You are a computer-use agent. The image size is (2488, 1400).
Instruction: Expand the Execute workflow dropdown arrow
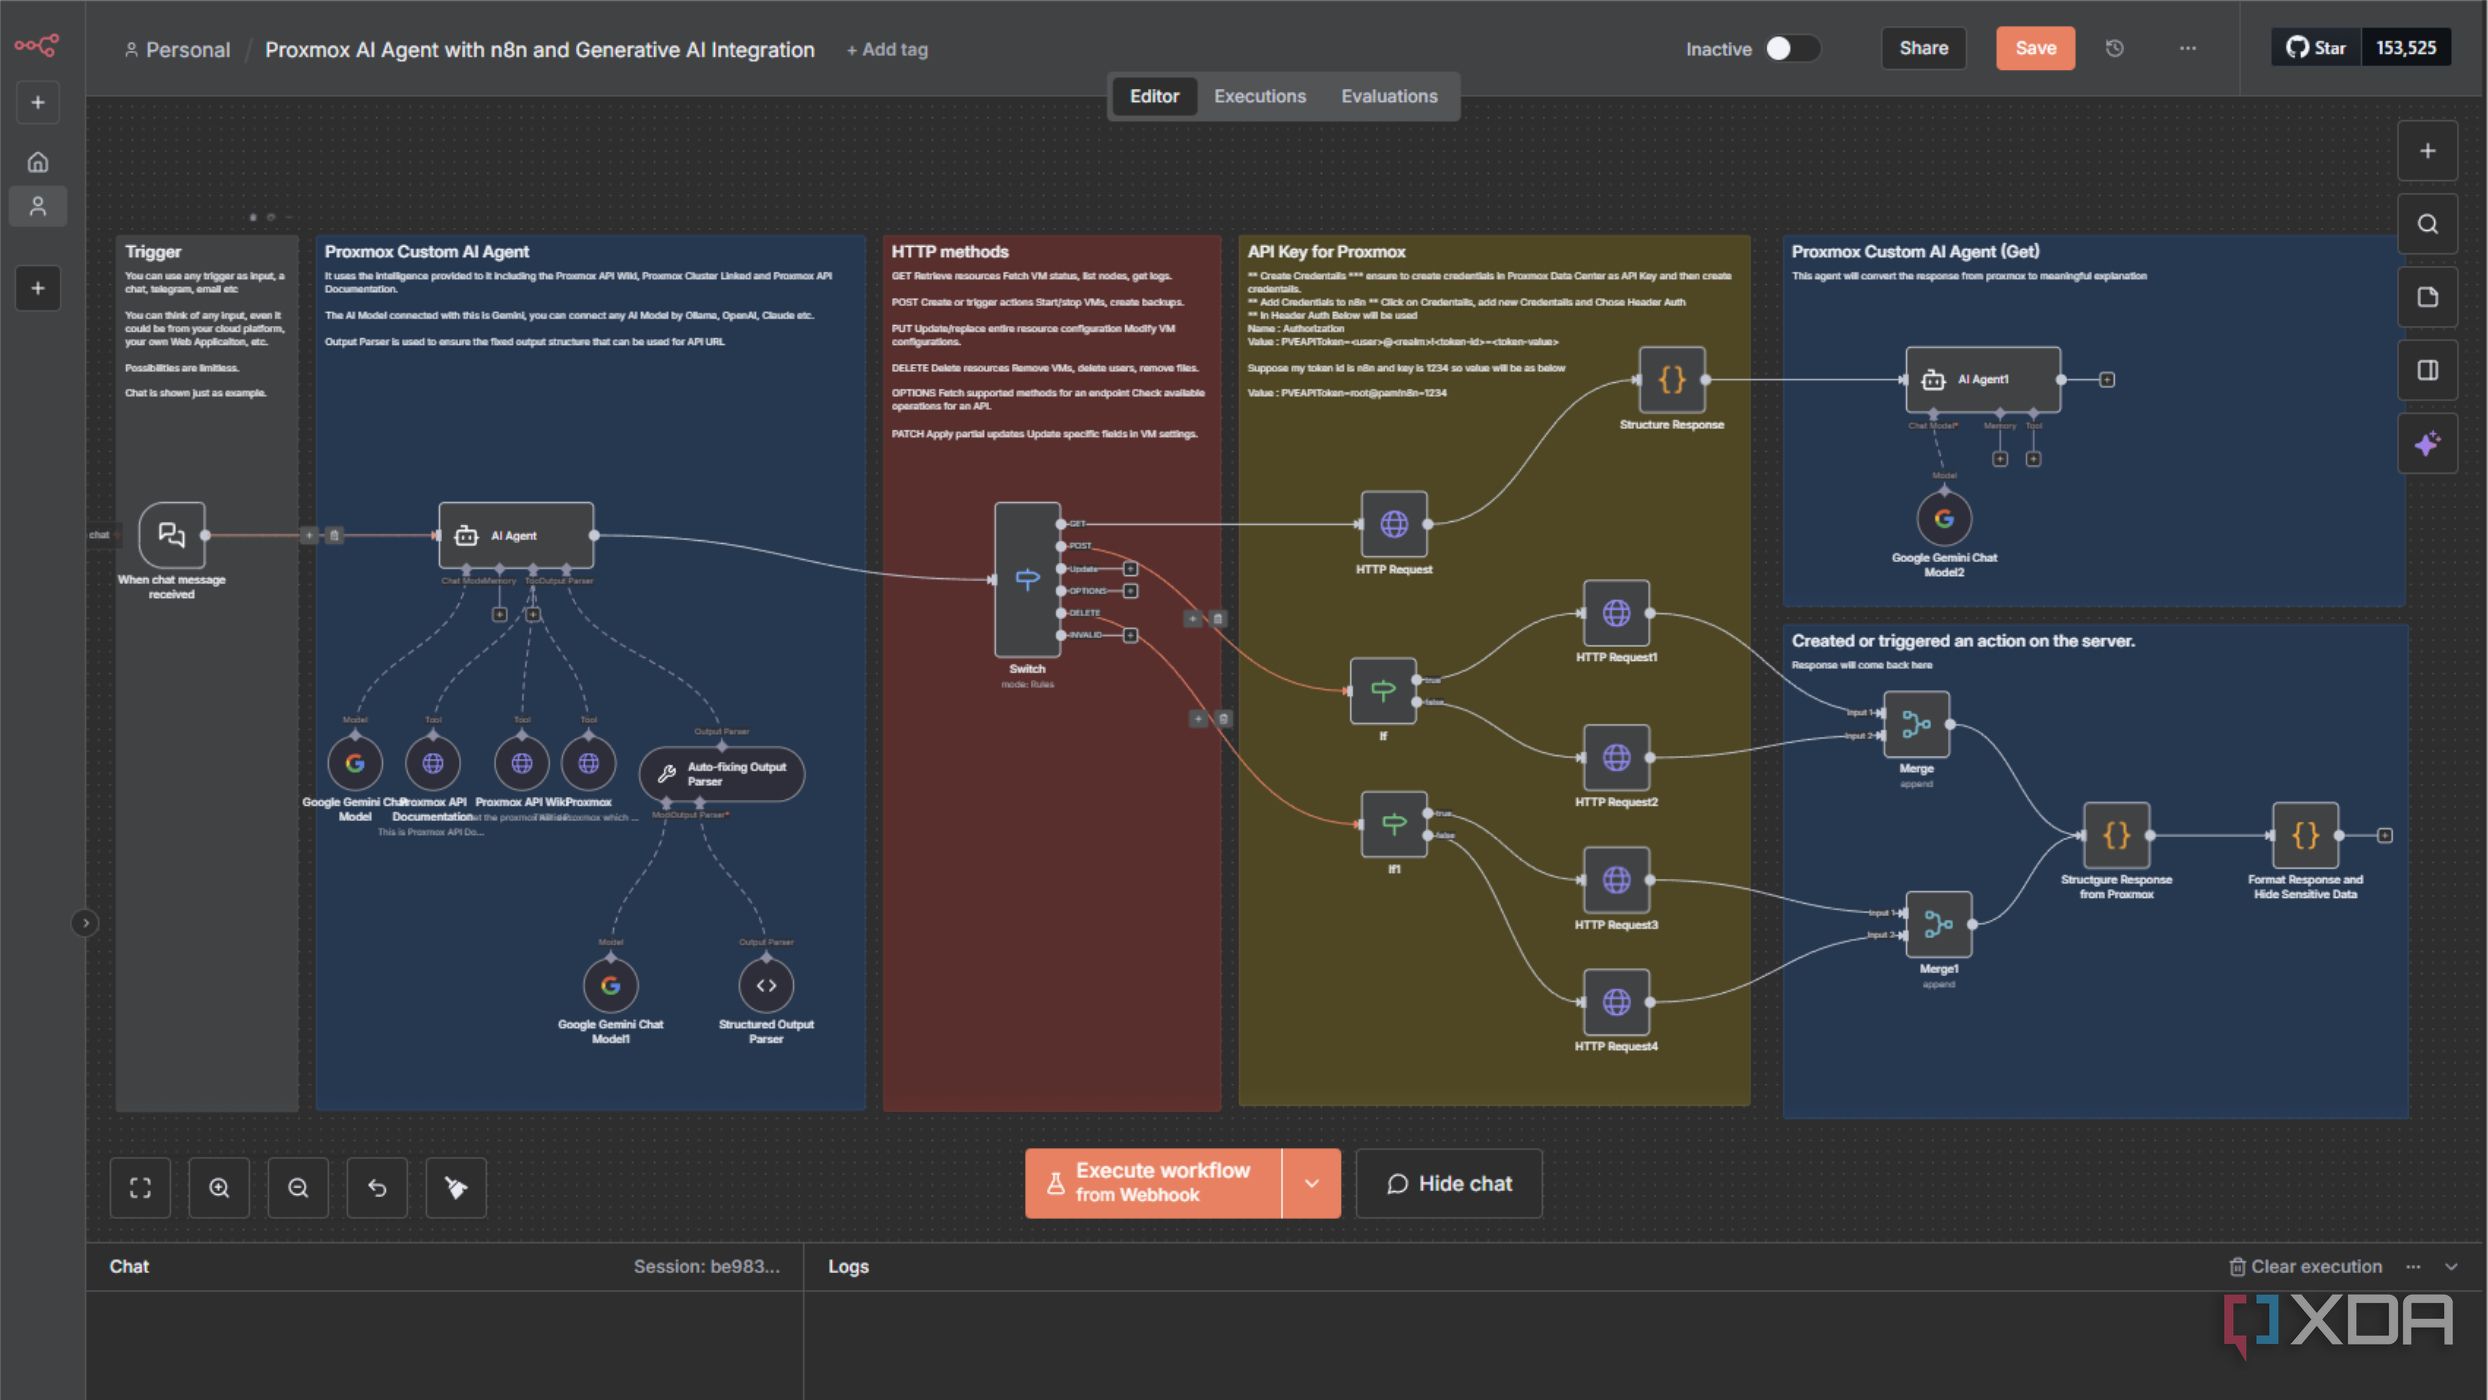click(1311, 1183)
